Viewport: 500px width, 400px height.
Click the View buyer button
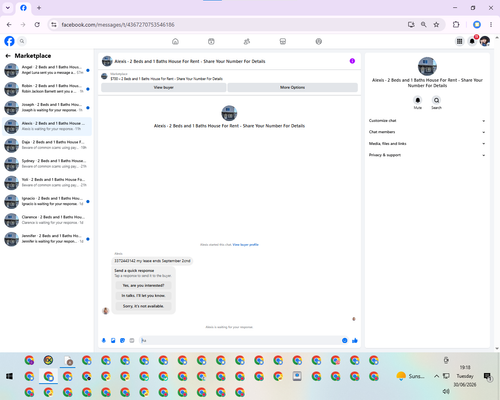tap(163, 87)
